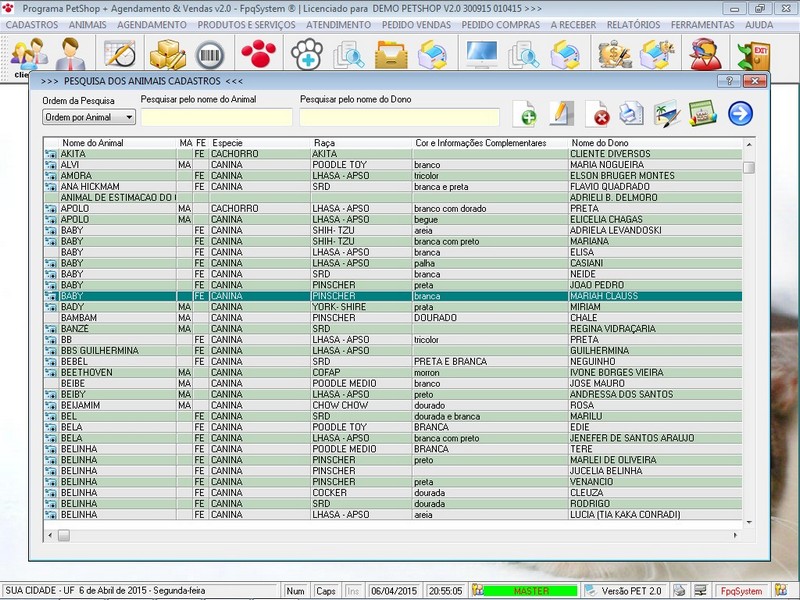Click the delete record red X icon
The width and height of the screenshot is (800, 600).
pyautogui.click(x=597, y=114)
